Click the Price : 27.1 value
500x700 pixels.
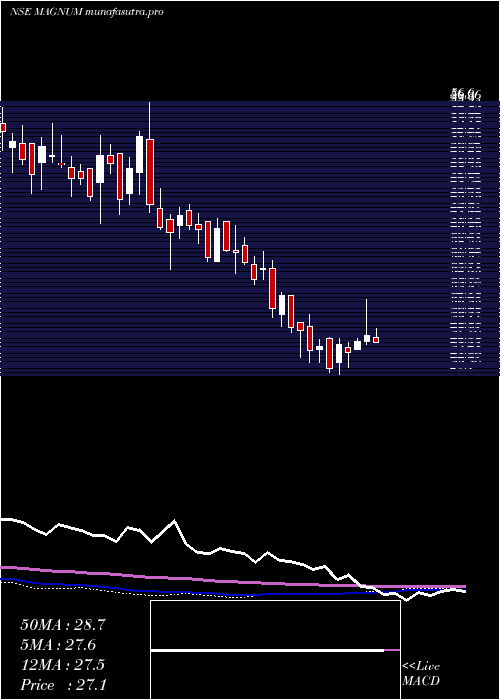pos(63,685)
